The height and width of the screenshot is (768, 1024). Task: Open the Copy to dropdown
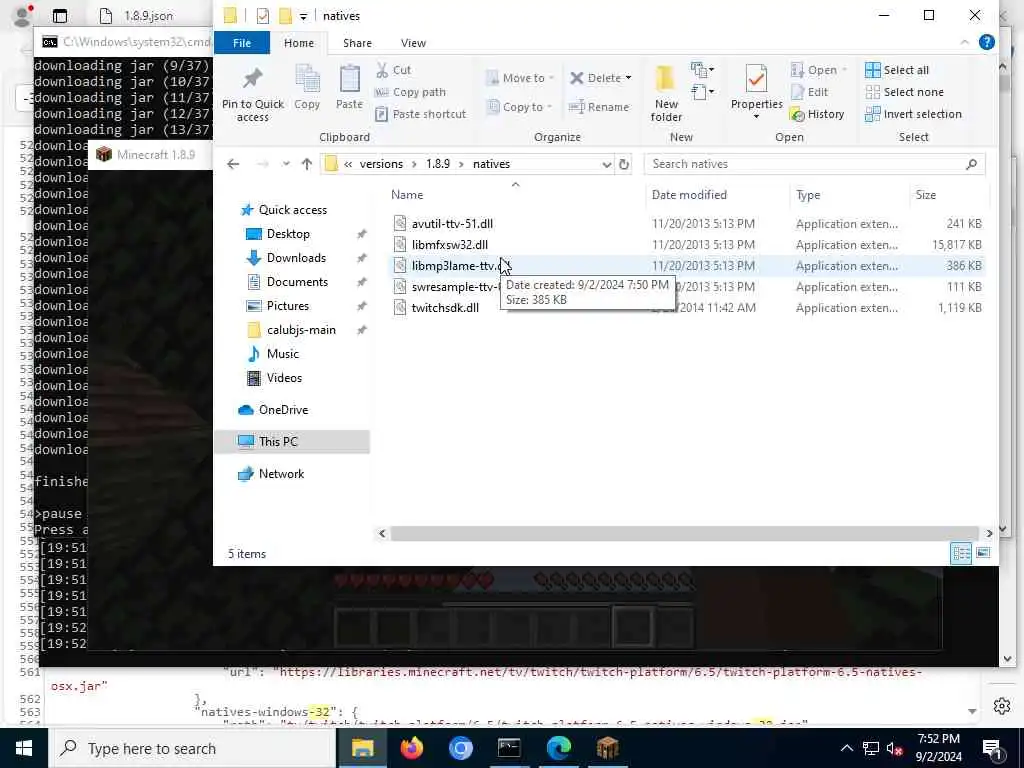click(x=520, y=107)
